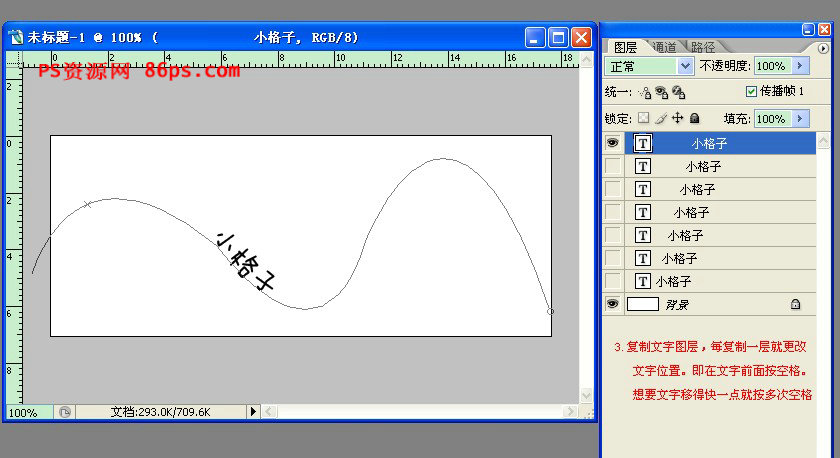The width and height of the screenshot is (840, 458).
Task: Show the third 小格子 layer from top
Action: pyautogui.click(x=612, y=189)
